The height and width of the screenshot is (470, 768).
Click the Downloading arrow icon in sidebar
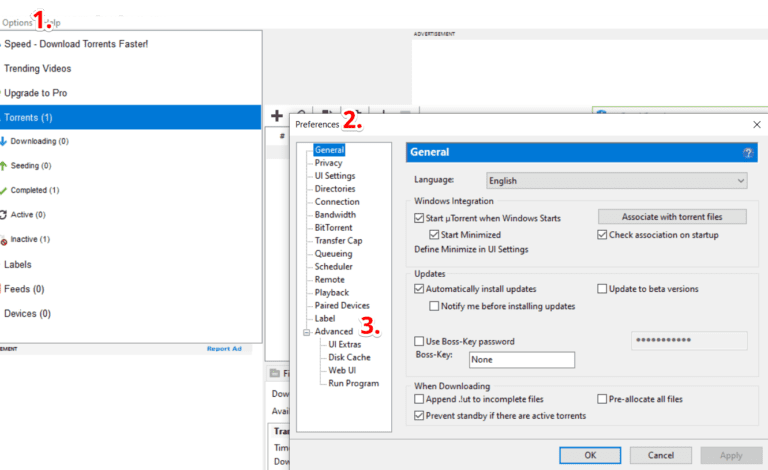click(x=3, y=141)
